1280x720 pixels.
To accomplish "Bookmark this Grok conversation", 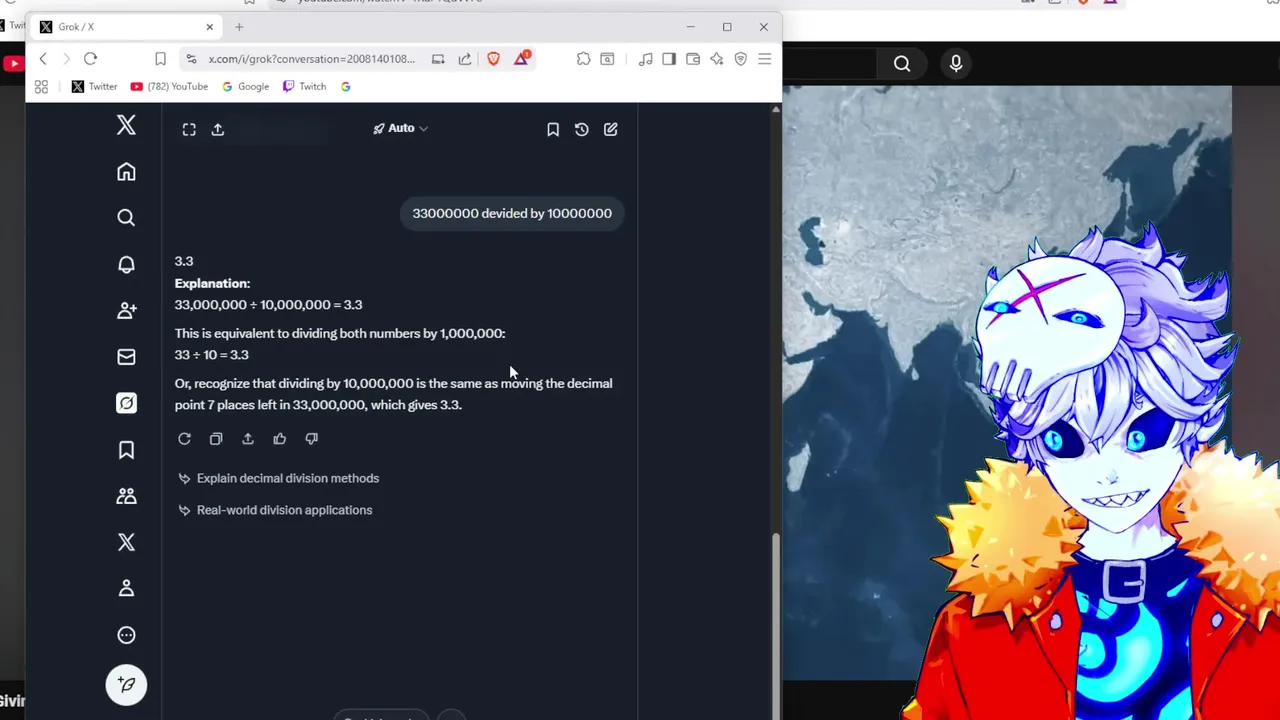I will pyautogui.click(x=553, y=129).
